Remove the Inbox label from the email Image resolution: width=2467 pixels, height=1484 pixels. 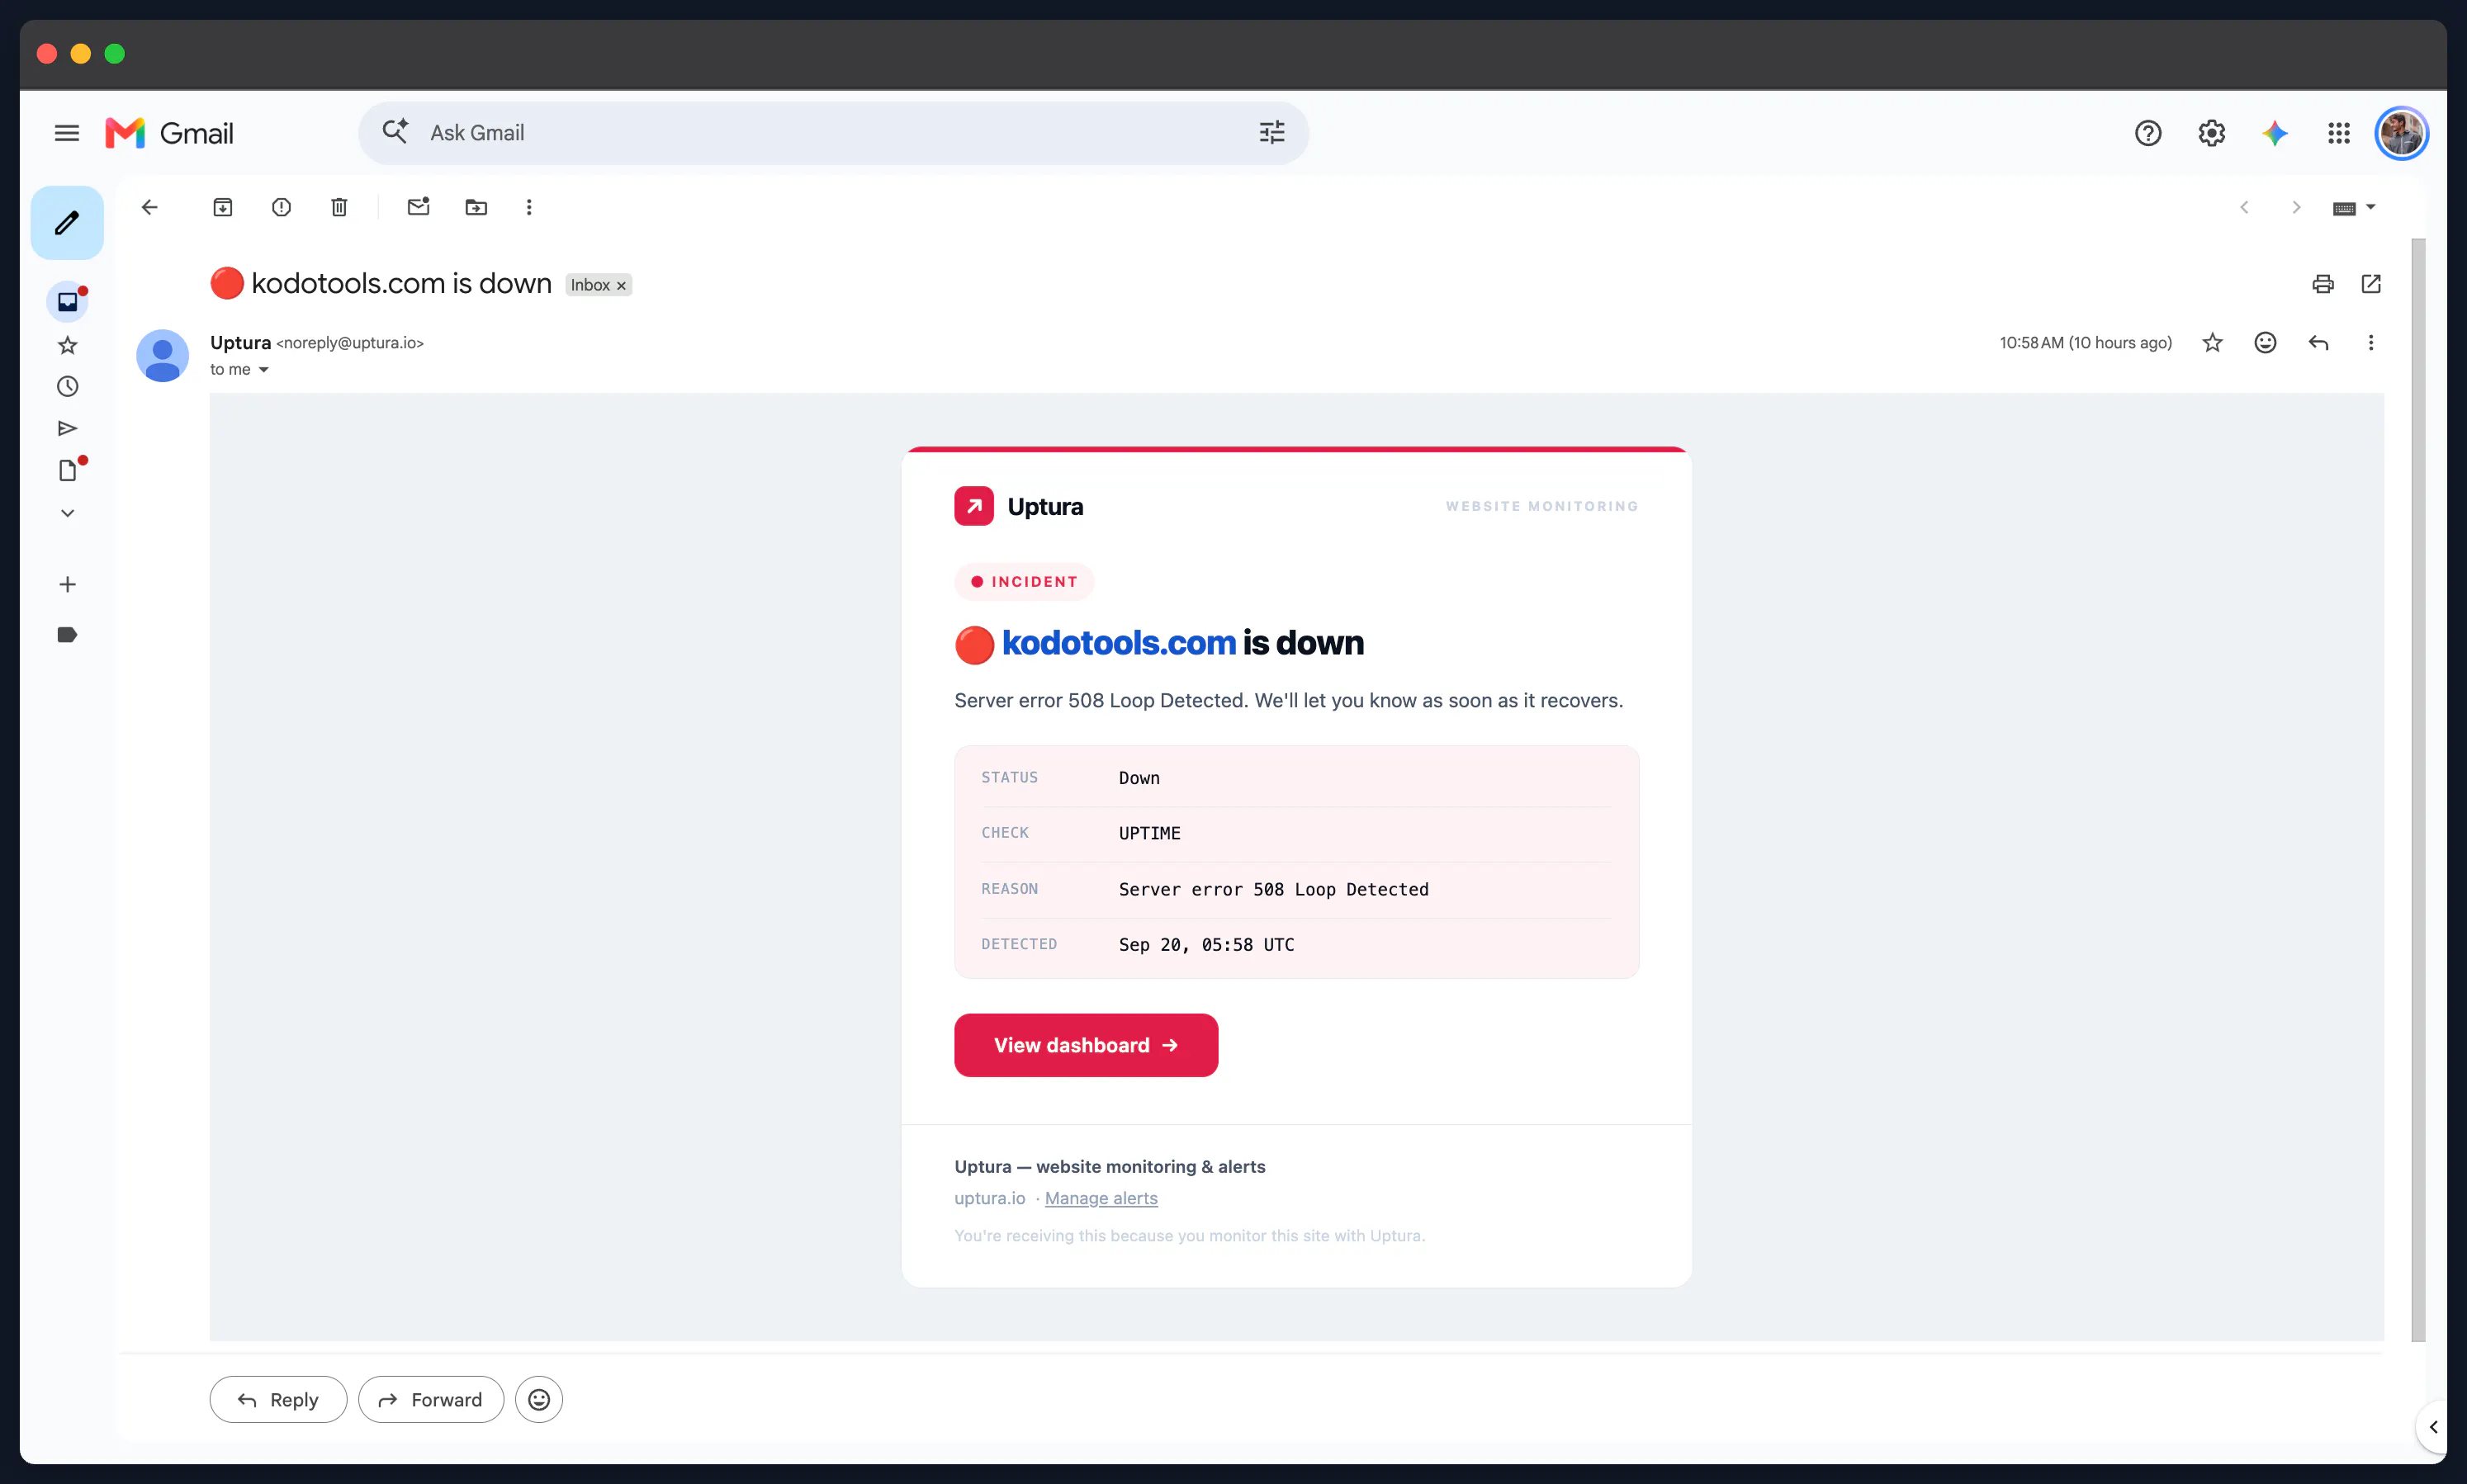(x=621, y=286)
